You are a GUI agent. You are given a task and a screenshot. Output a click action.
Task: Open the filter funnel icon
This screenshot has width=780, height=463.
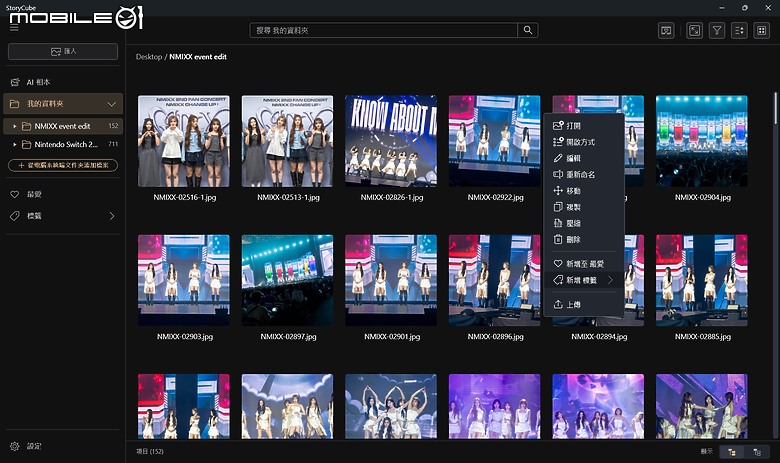pyautogui.click(x=717, y=31)
